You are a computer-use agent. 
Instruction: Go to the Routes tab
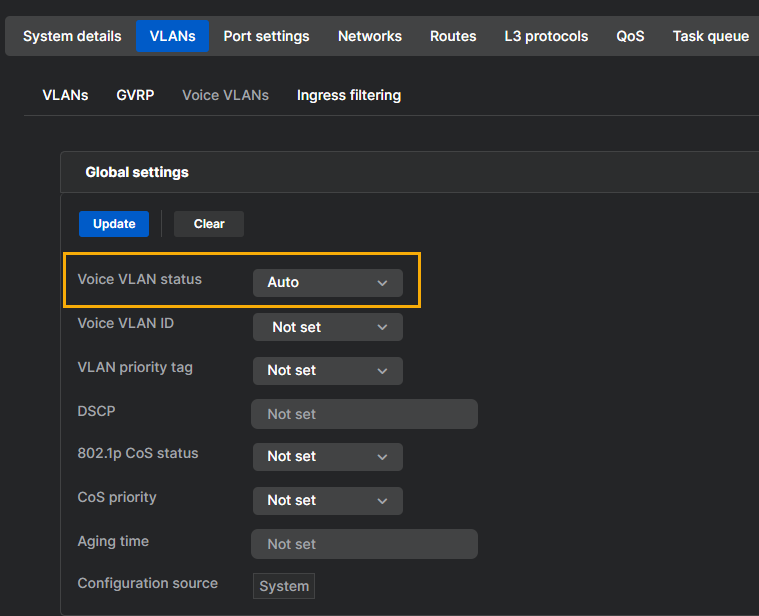pos(453,36)
